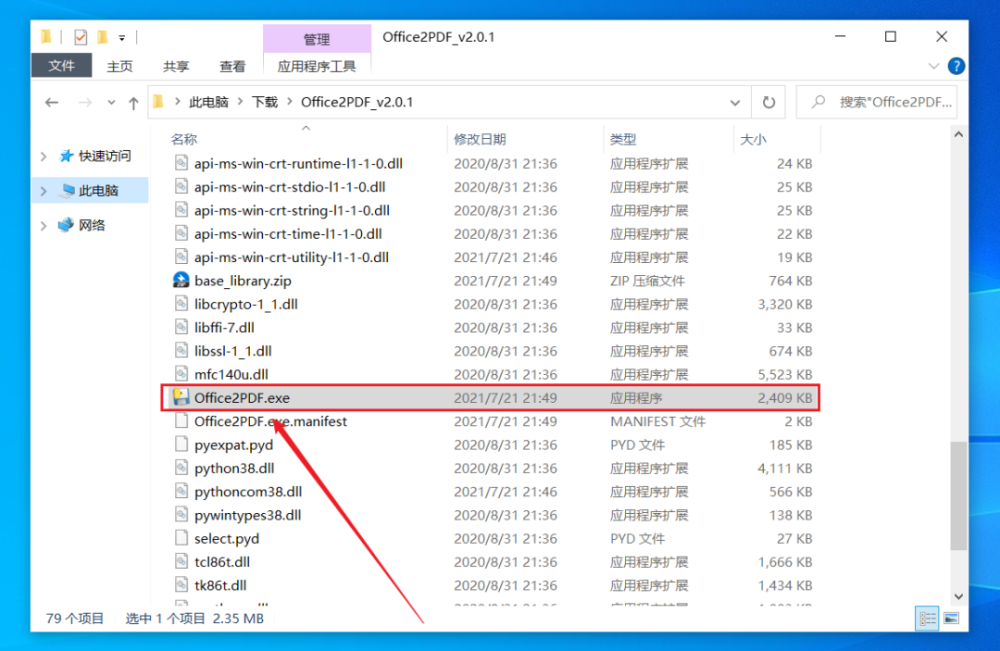Click Office2PDF_v2.0.1 in the address path
Image resolution: width=1000 pixels, height=651 pixels.
tap(357, 102)
